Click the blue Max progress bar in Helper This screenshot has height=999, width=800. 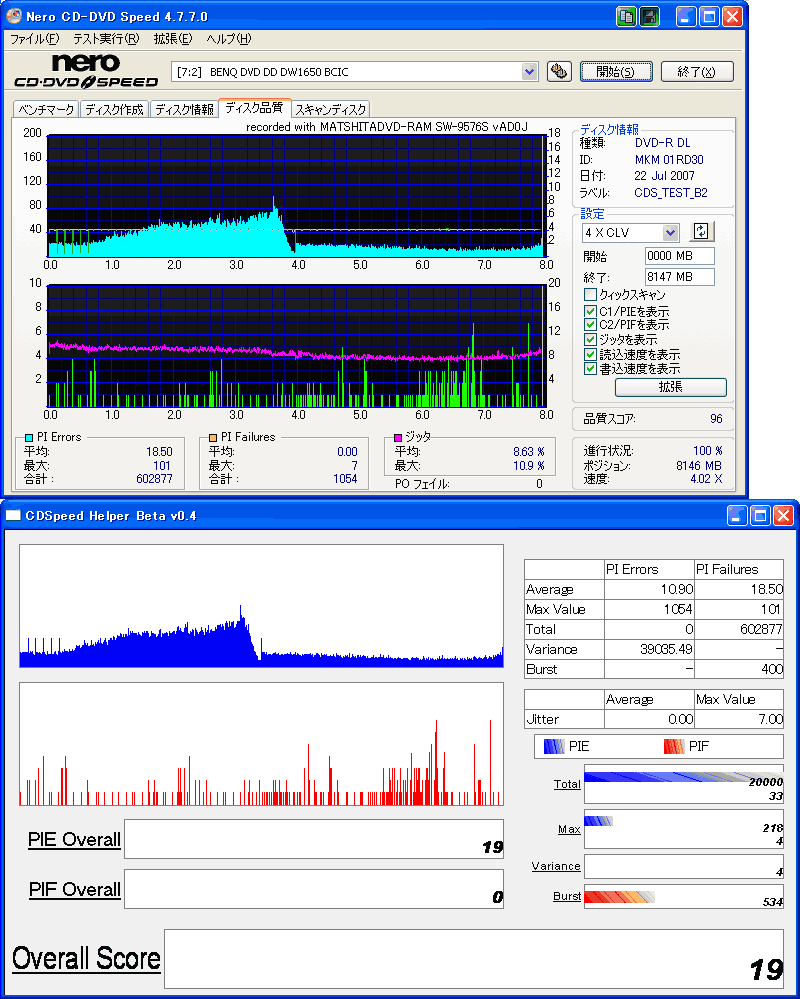(x=598, y=821)
